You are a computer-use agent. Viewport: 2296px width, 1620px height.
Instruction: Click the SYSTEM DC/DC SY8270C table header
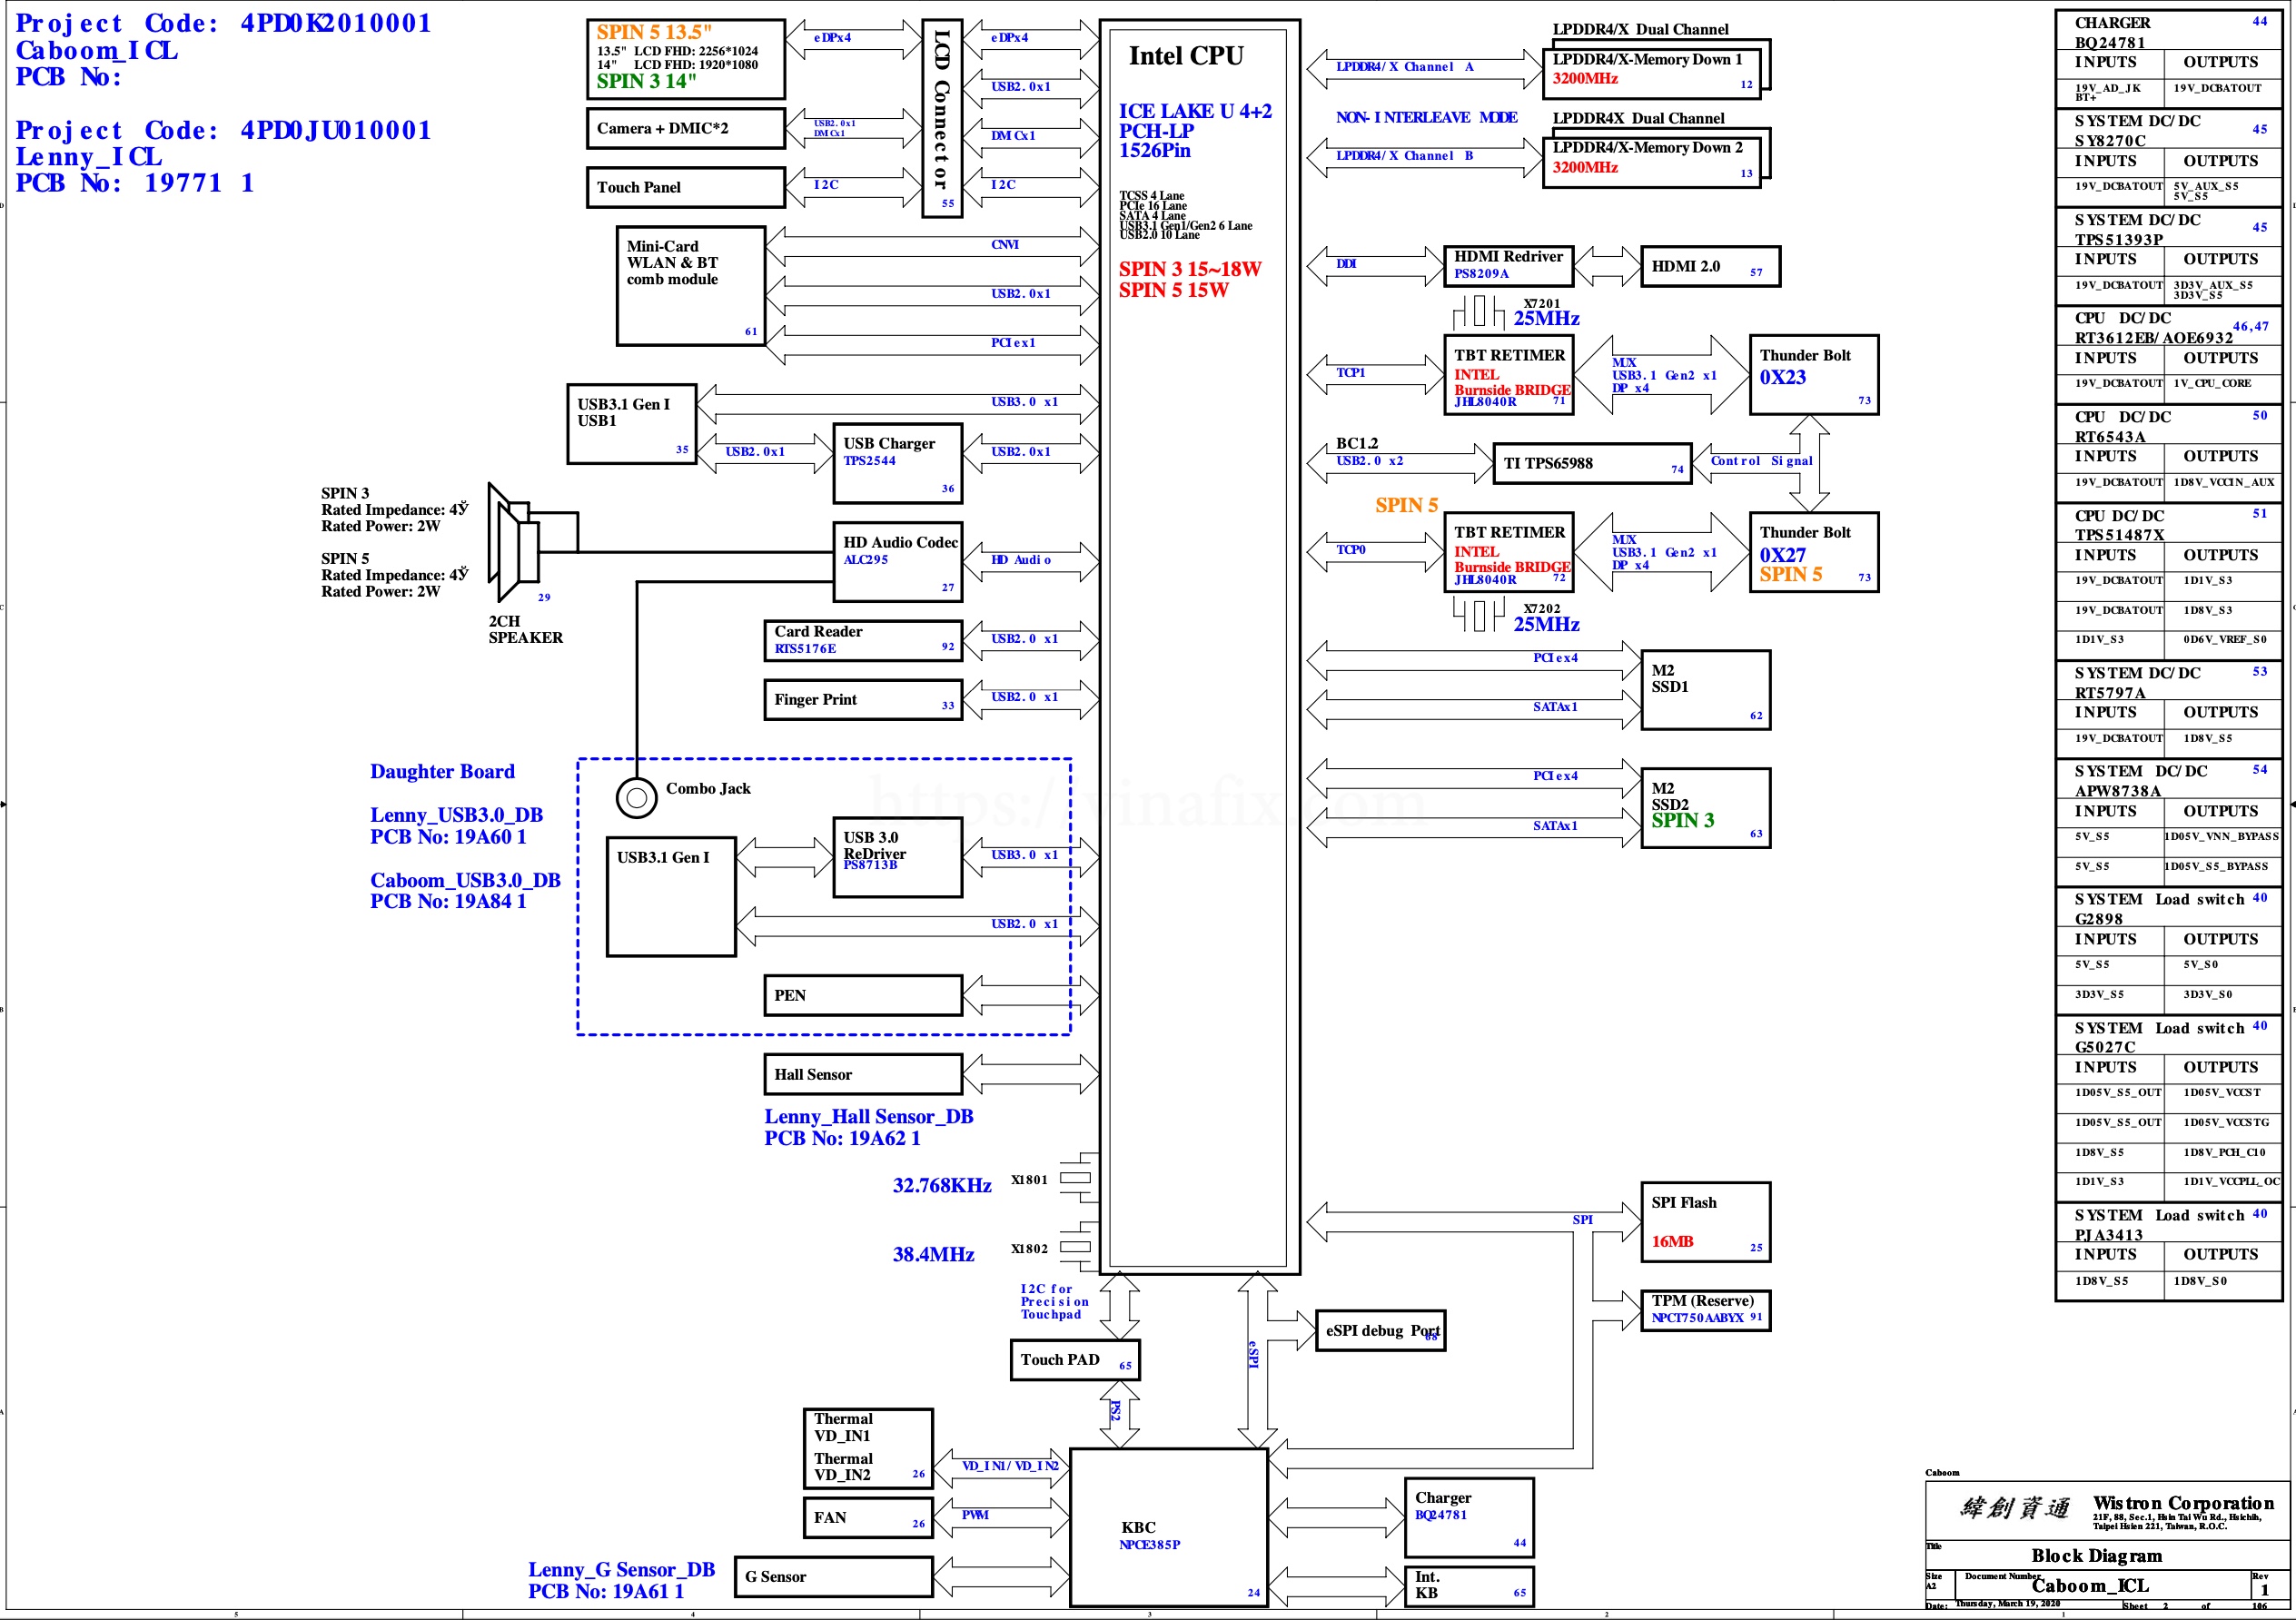(x=2168, y=130)
